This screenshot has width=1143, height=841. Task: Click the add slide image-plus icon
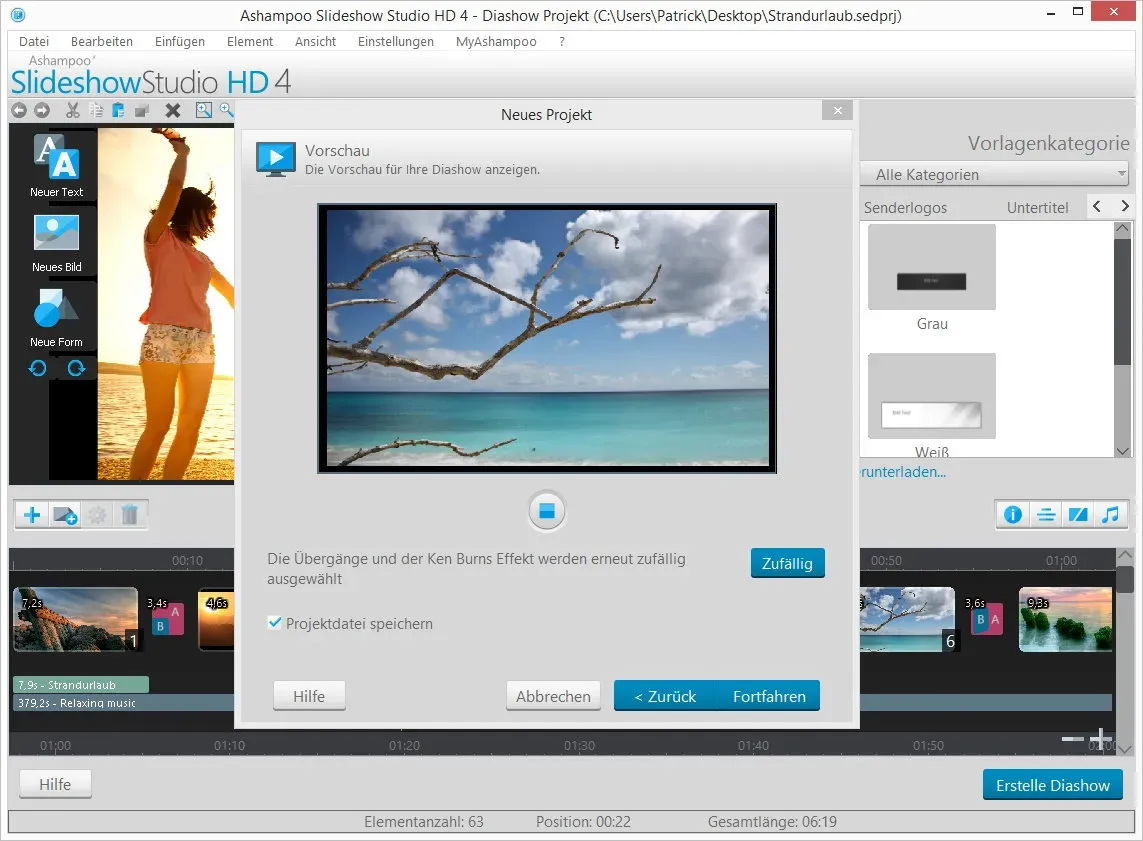65,515
